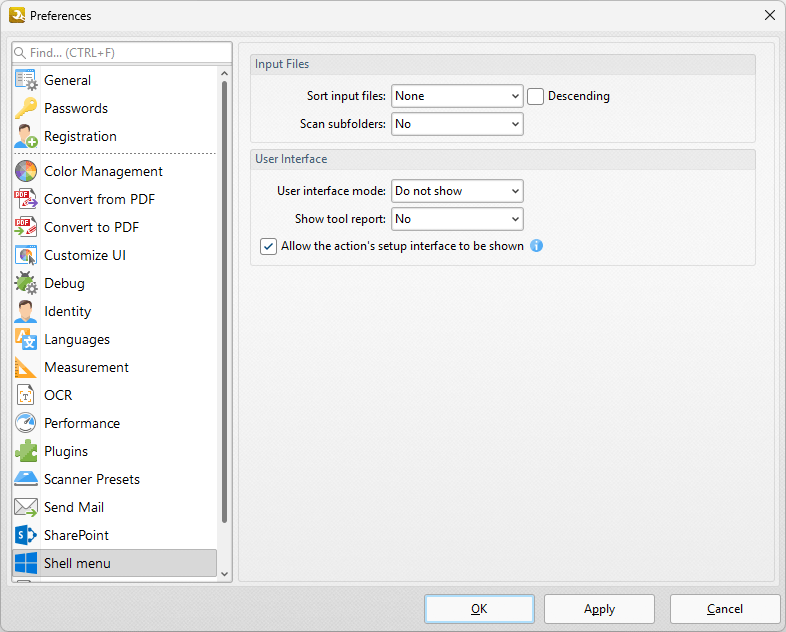This screenshot has height=632, width=786.
Task: Click the User Interface section header
Action: (503, 159)
